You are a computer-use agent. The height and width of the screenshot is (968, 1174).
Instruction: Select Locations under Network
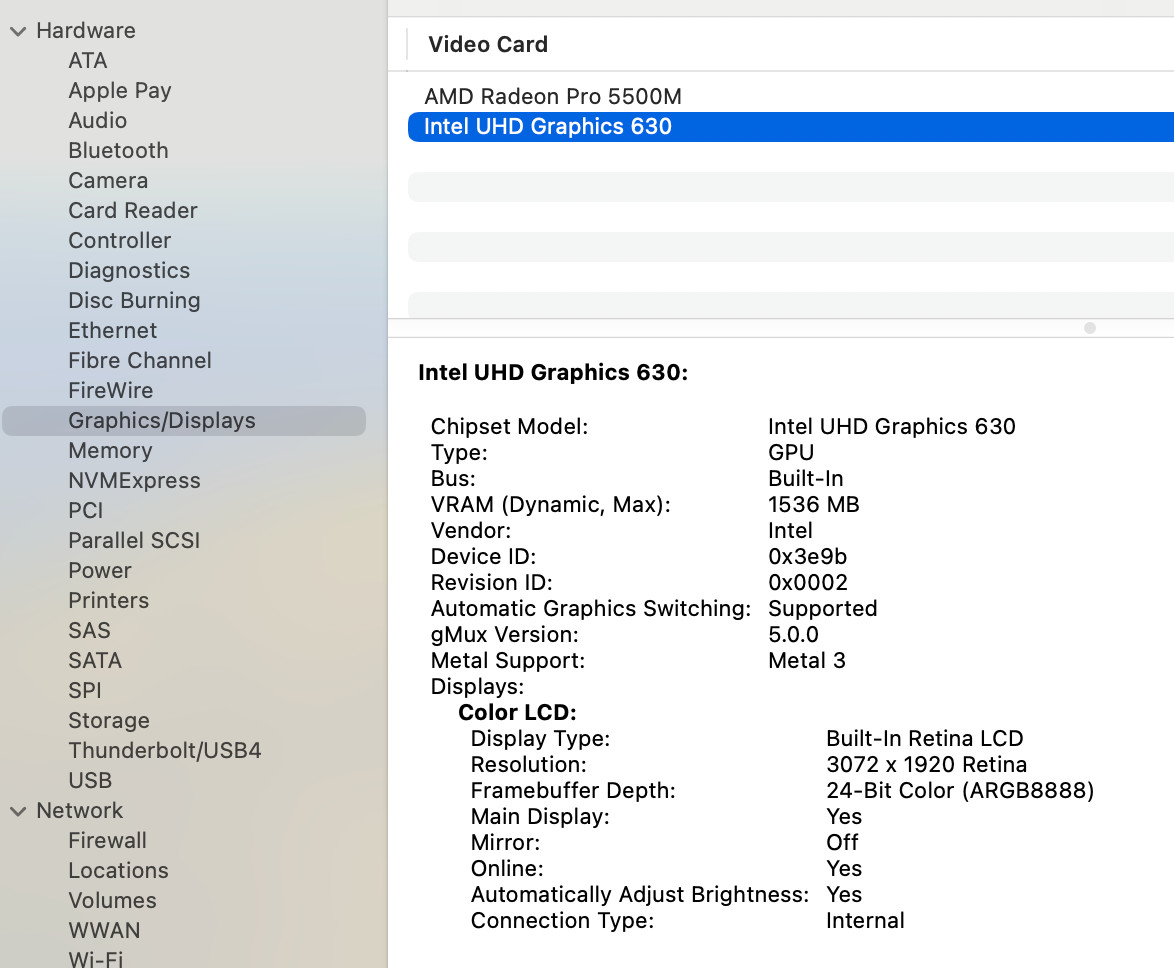coord(118,870)
